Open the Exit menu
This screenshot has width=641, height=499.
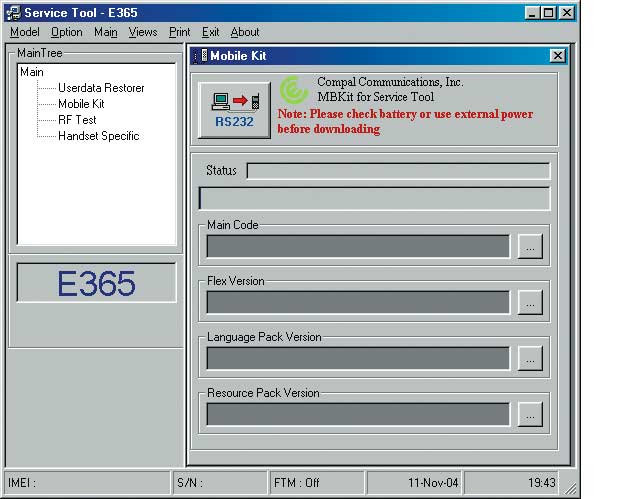click(x=210, y=32)
